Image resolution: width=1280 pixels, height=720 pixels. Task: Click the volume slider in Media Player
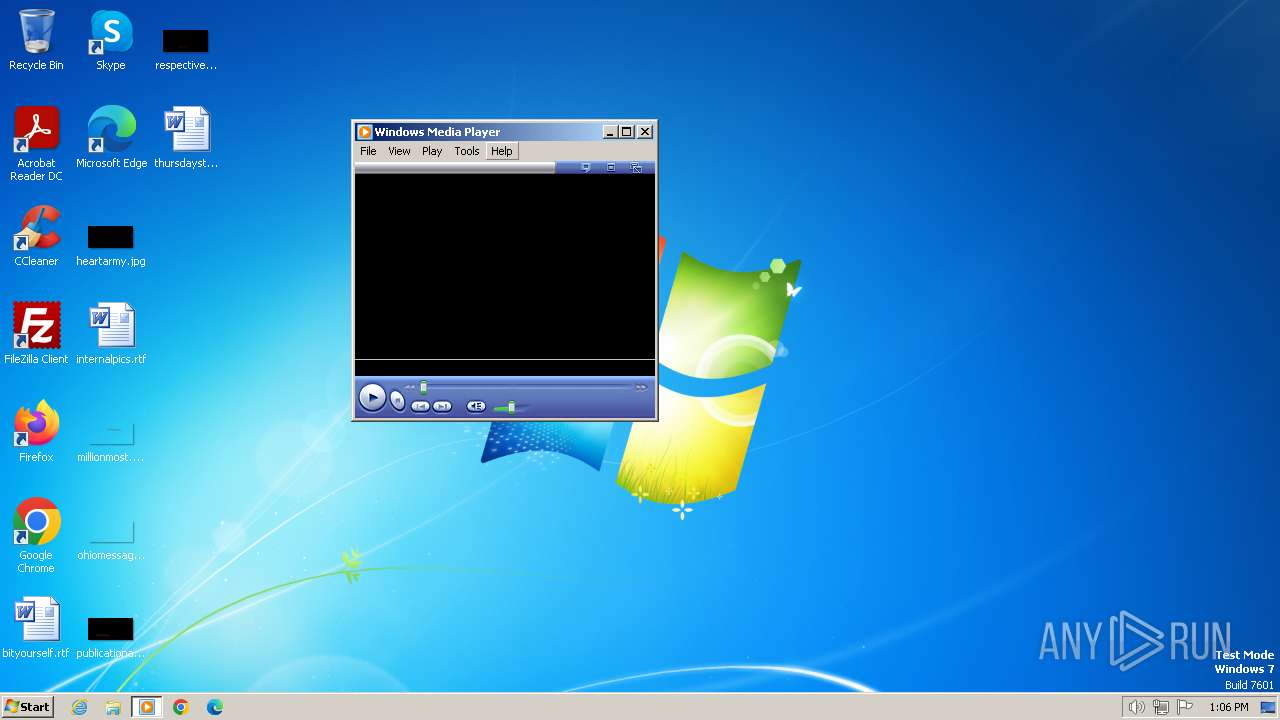tap(510, 407)
